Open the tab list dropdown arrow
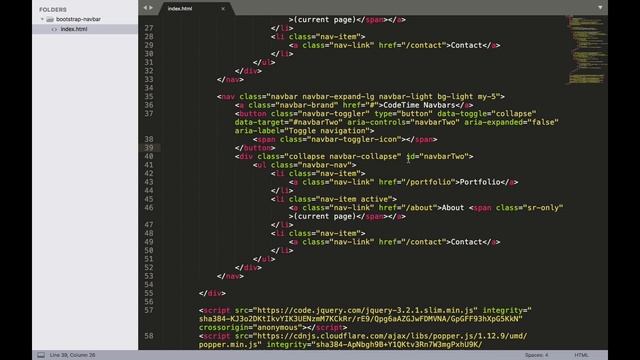Screen dimensions: 640x360 600,7
